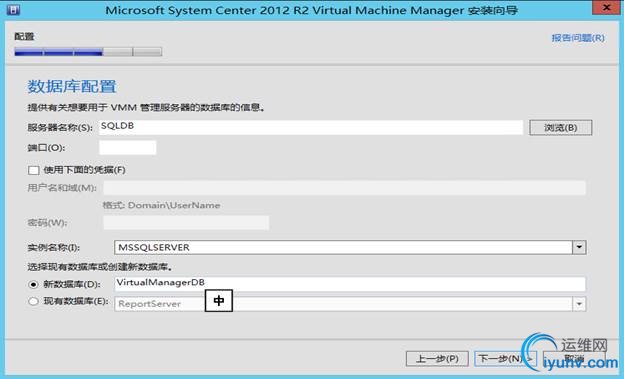
Task: Open the 报告问题(R) link
Action: (x=578, y=38)
